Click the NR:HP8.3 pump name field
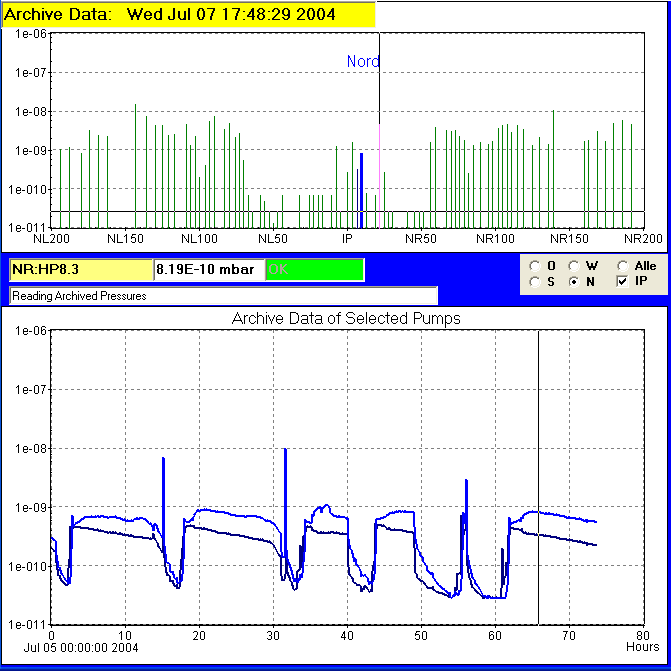 (81, 270)
